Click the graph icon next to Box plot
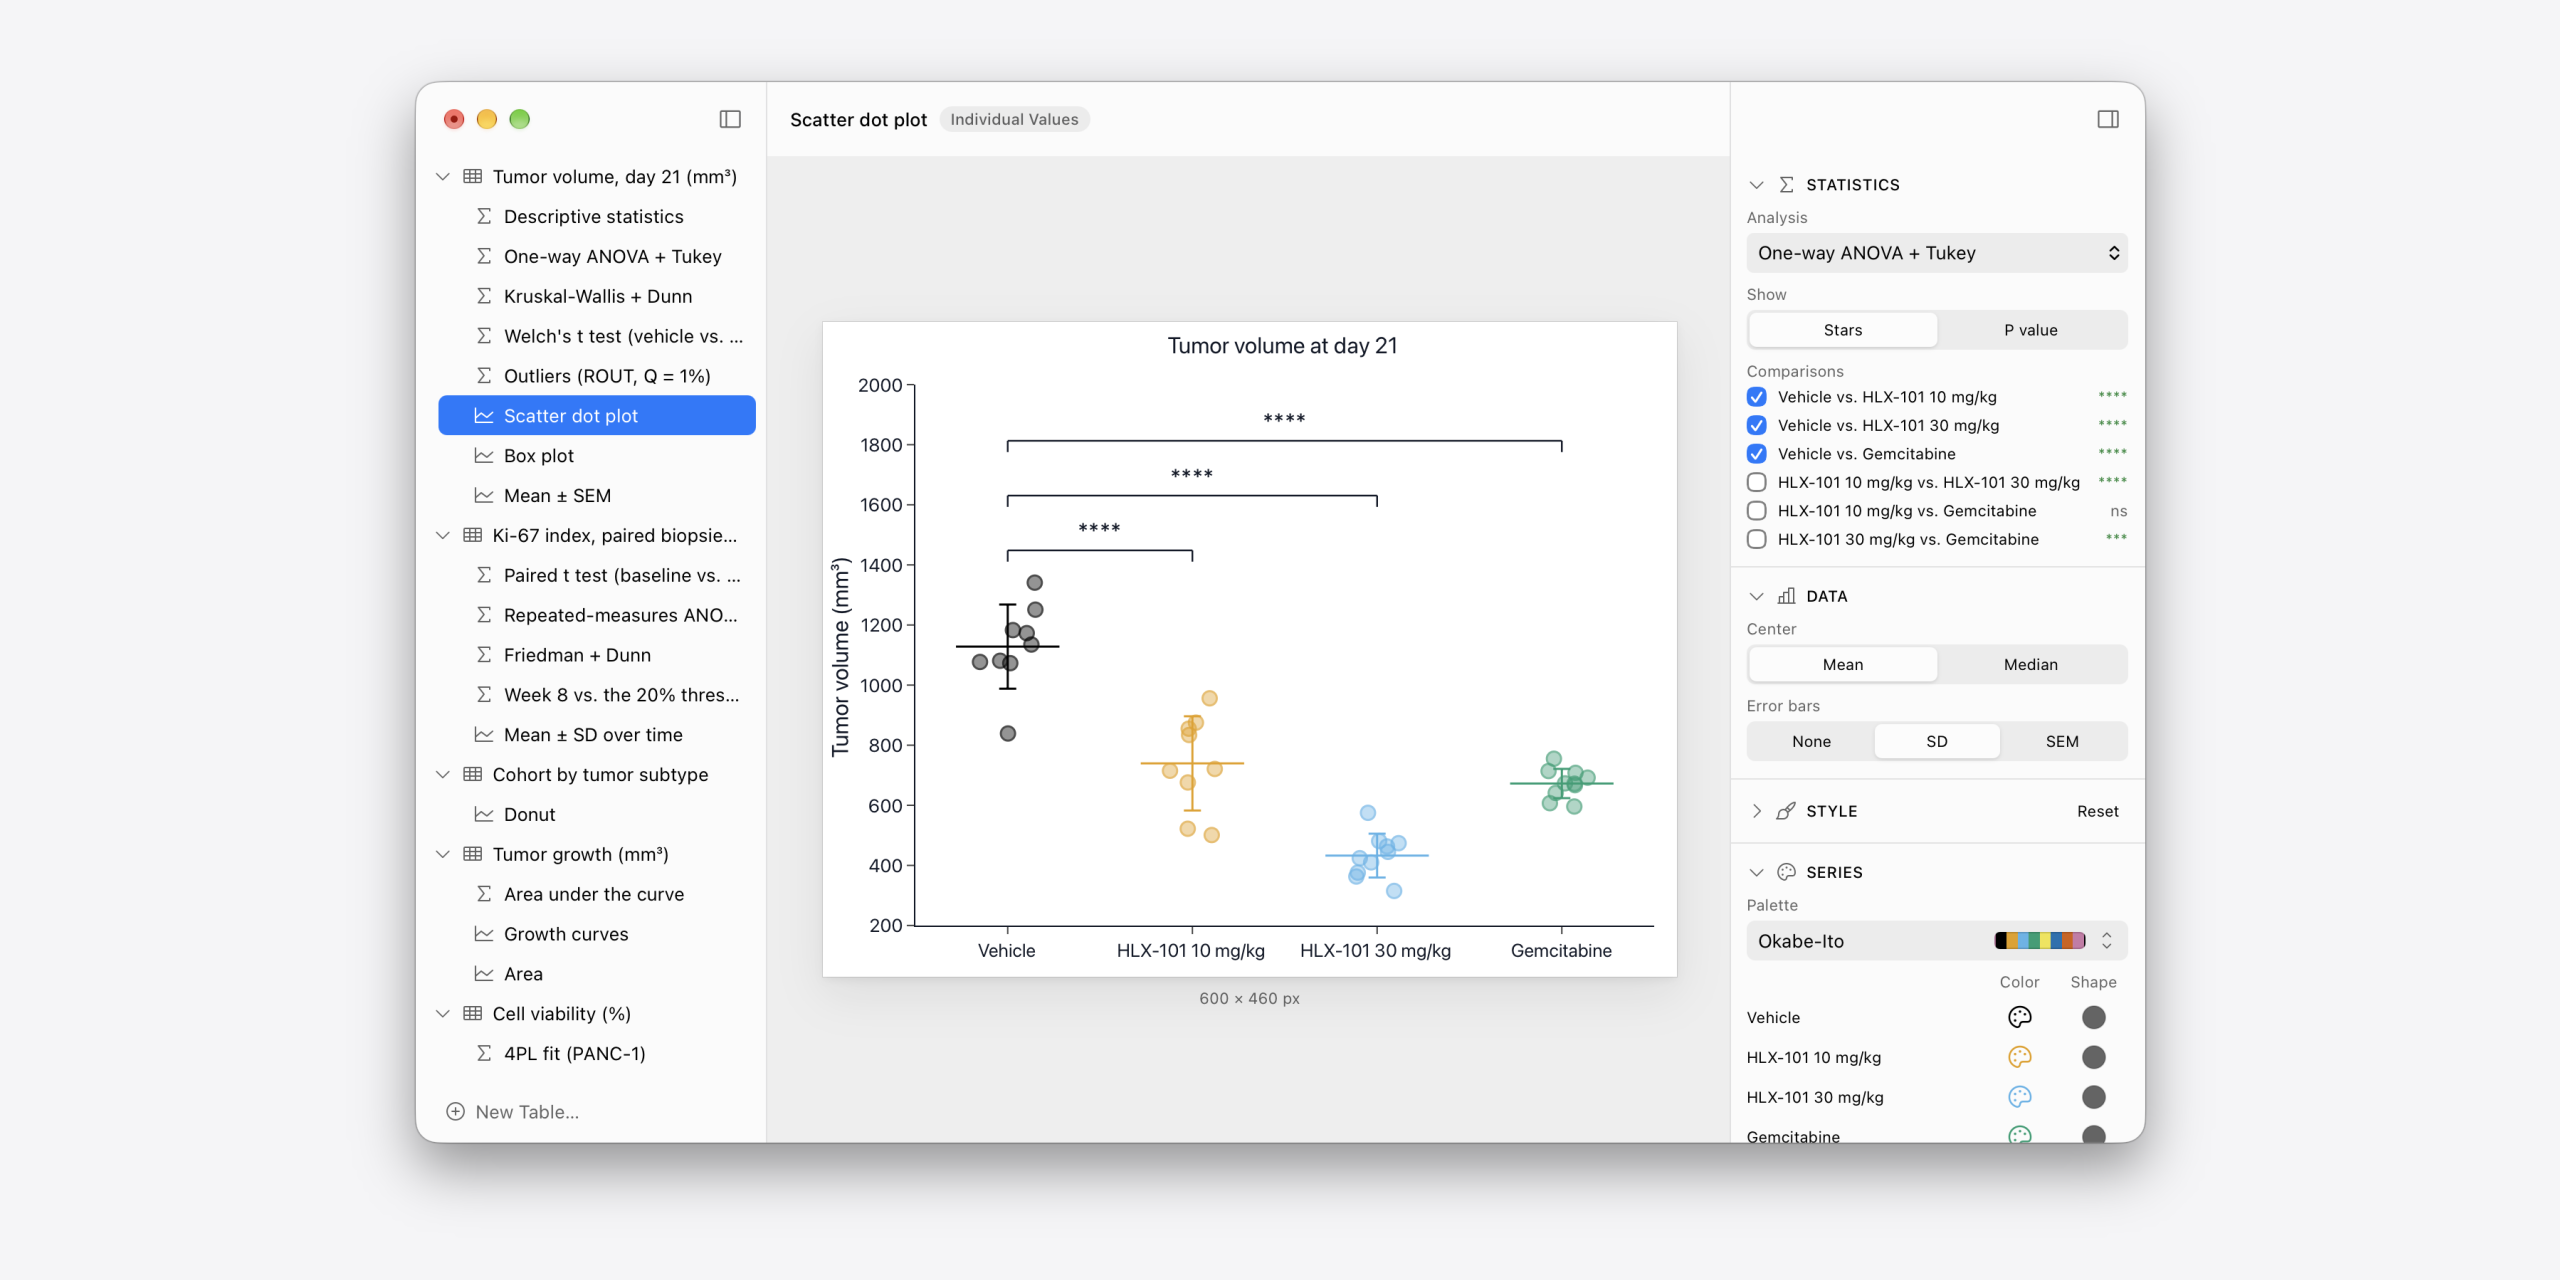The image size is (2560, 1280). point(484,456)
